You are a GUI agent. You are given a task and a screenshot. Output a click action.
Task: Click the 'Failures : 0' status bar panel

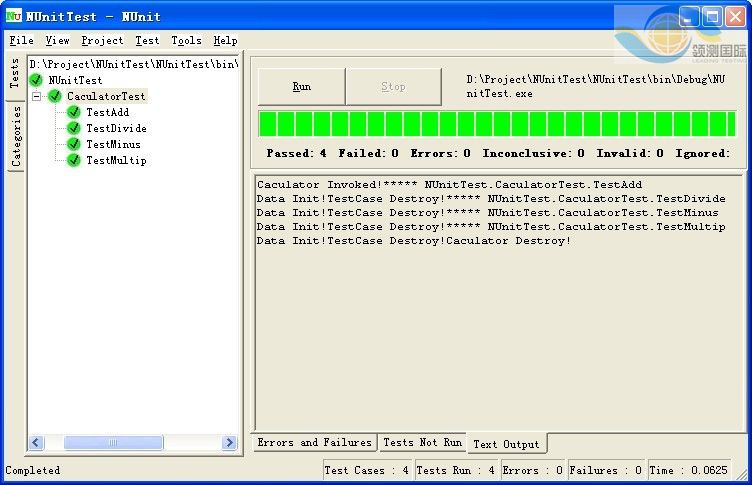click(606, 470)
